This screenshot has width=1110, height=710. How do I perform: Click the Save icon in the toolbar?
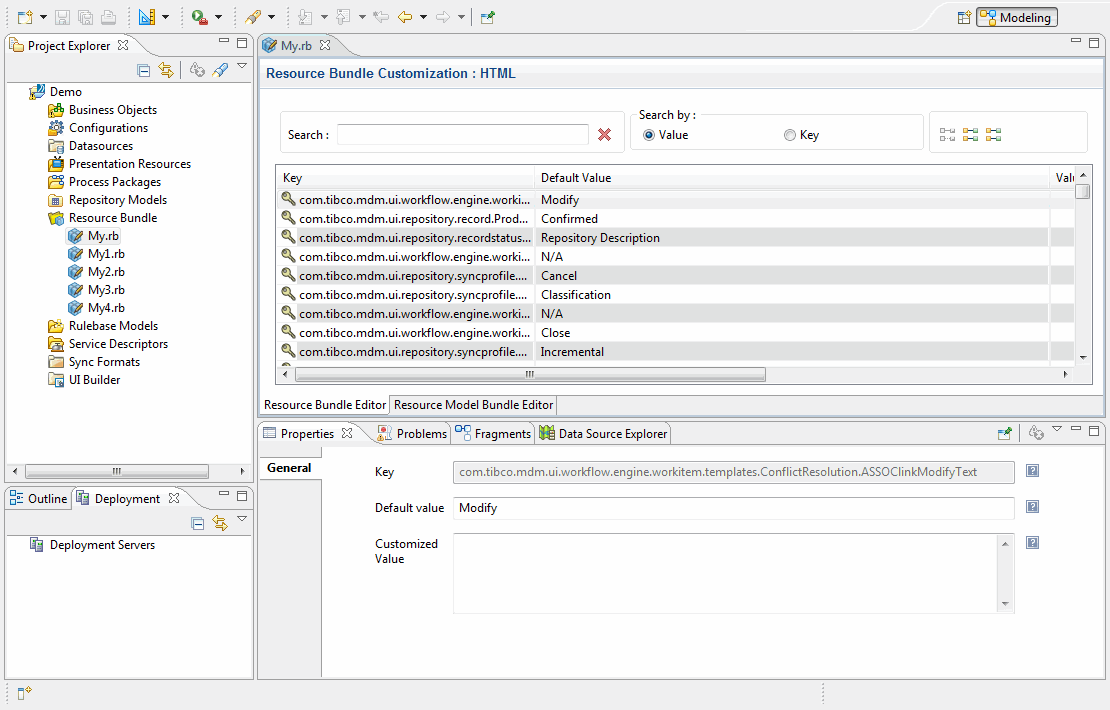(62, 17)
